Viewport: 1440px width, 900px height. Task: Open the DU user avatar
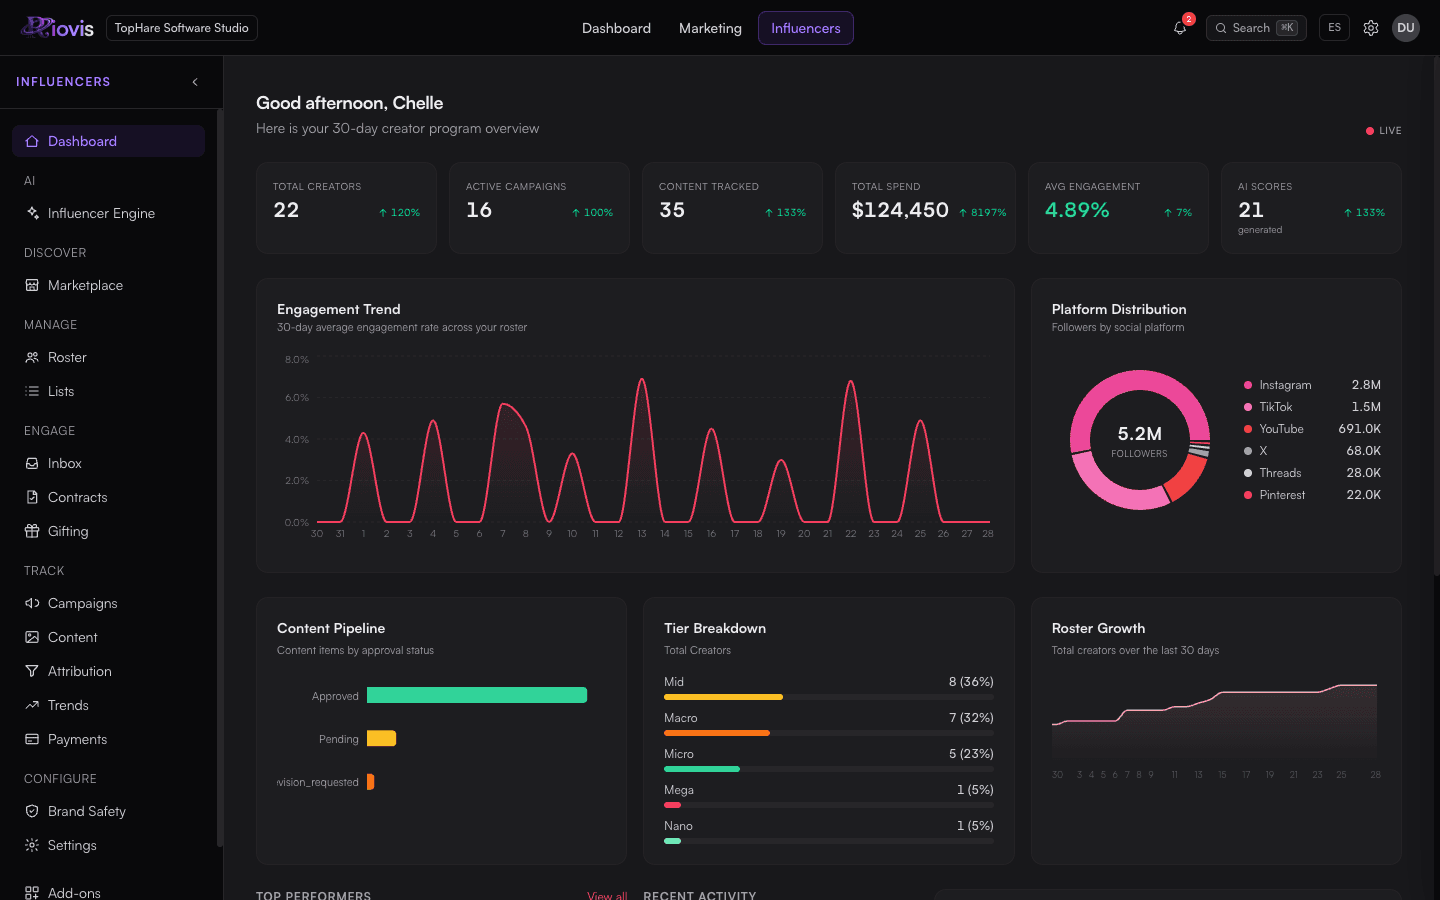point(1406,28)
